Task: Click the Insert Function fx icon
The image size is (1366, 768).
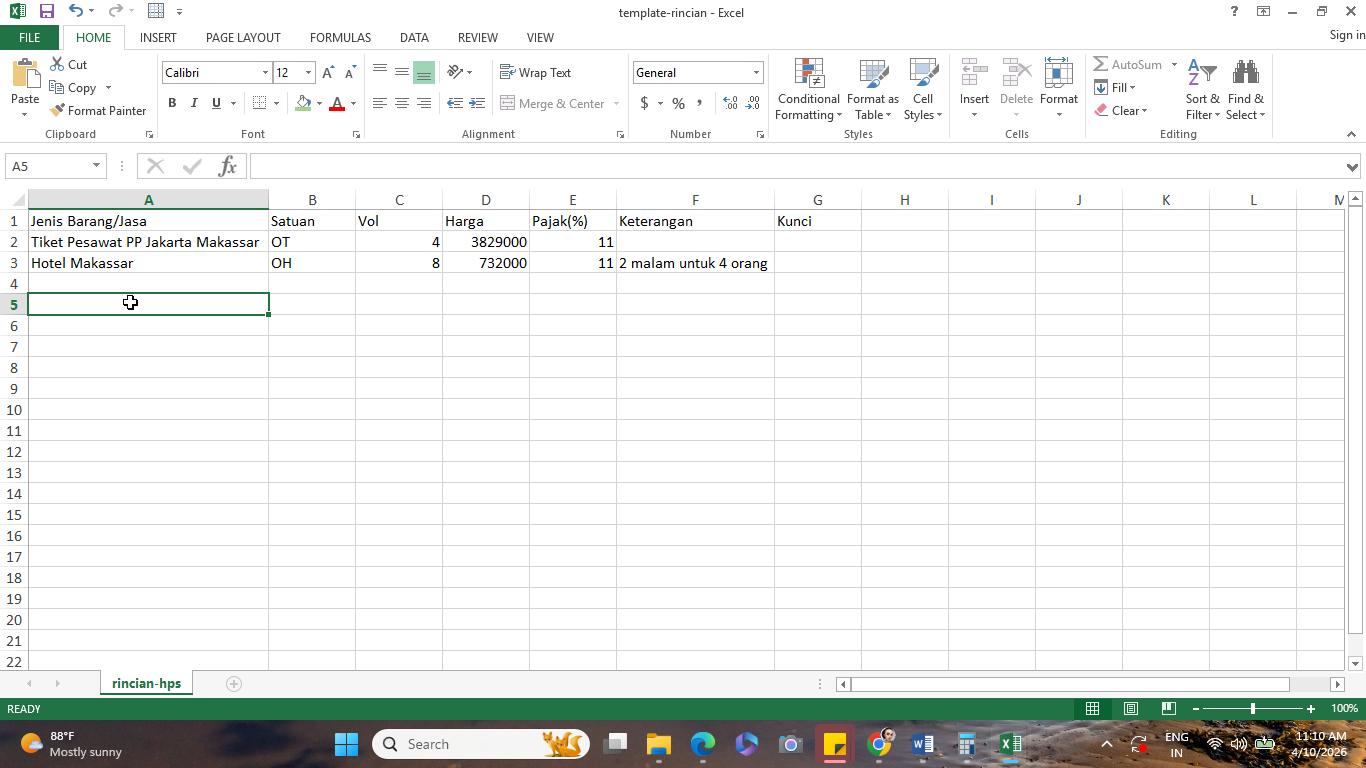Action: (x=227, y=166)
